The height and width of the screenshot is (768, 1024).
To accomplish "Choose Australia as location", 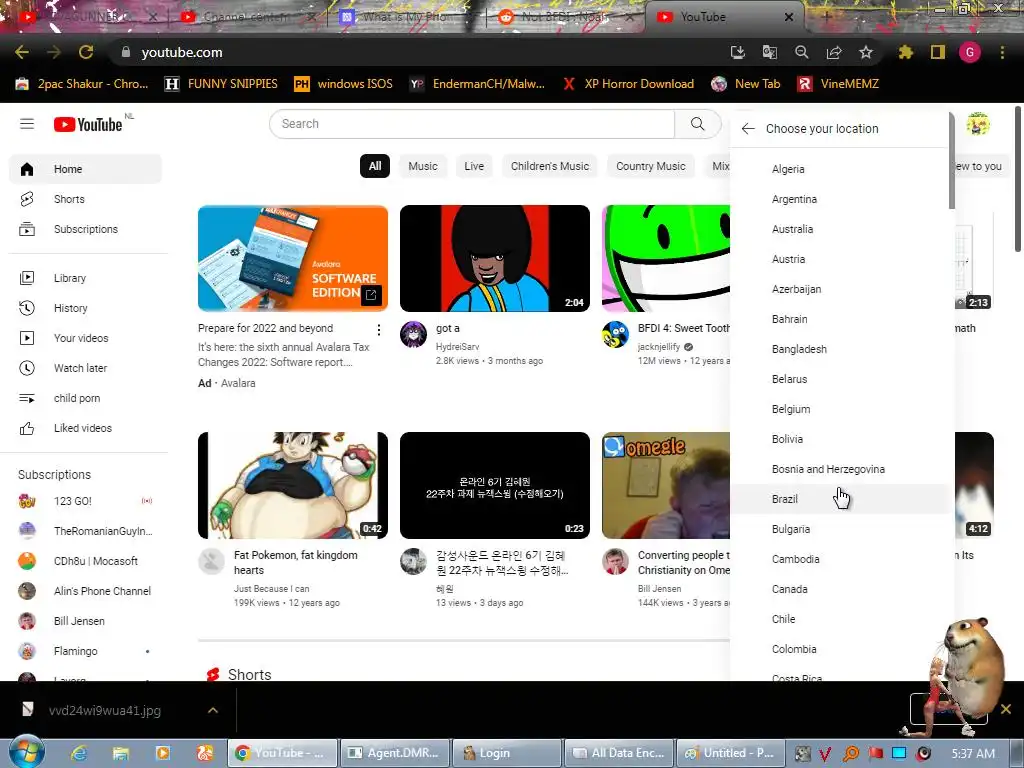I will (x=839, y=229).
